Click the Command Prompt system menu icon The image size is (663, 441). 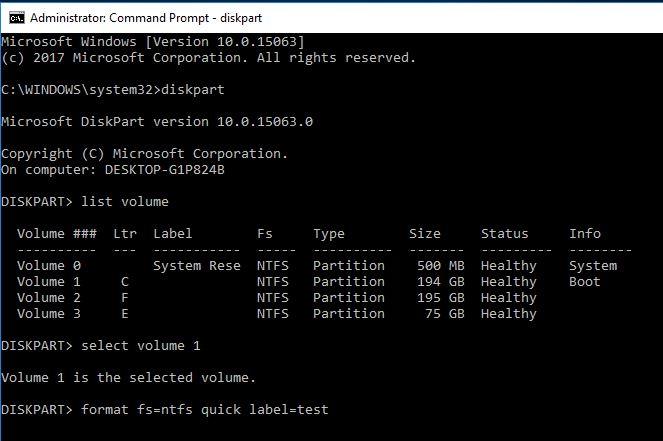(x=14, y=17)
